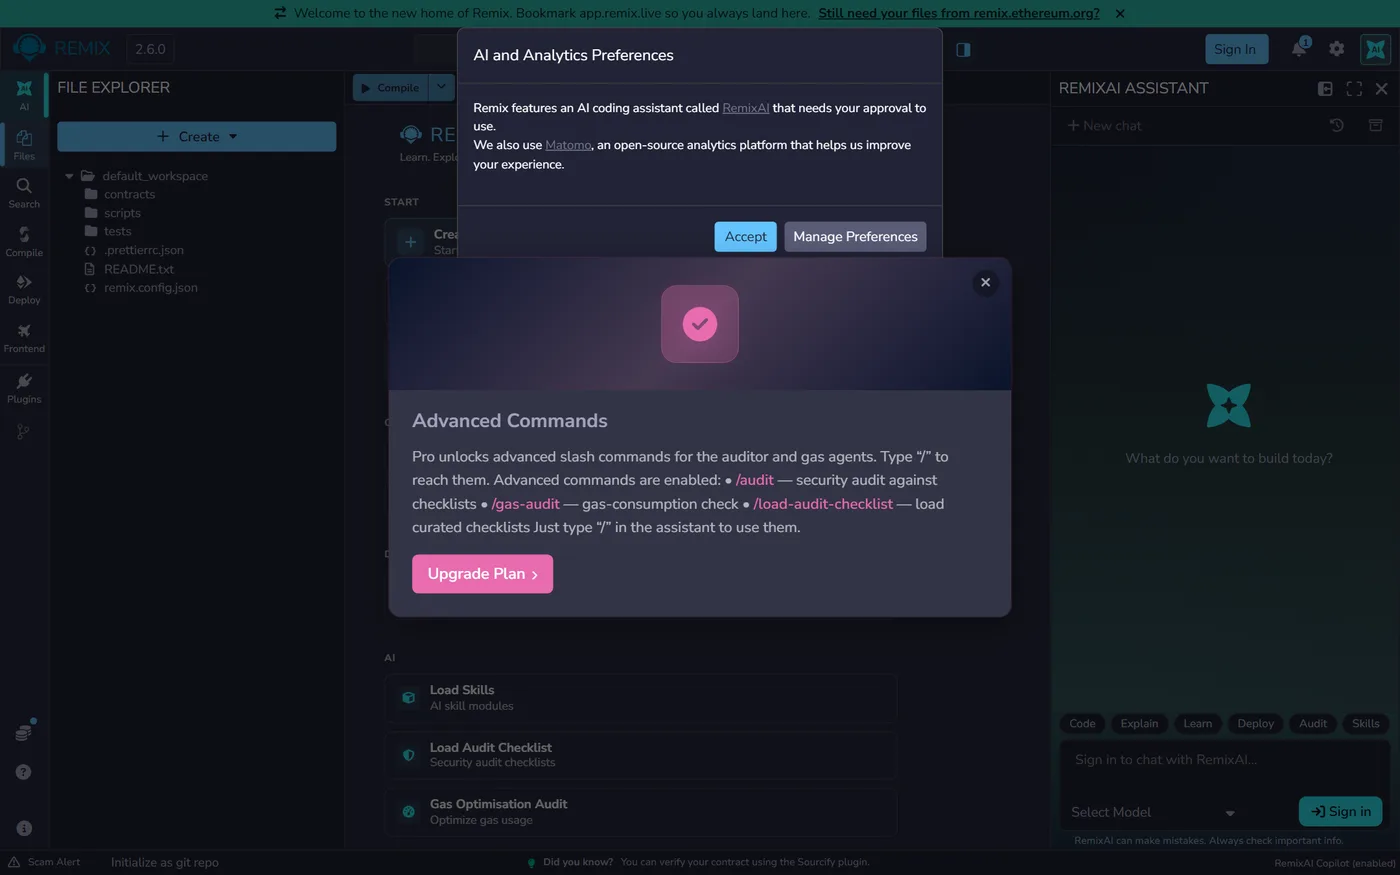
Task: Open the Matomo link in preferences dialog
Action: (x=568, y=145)
